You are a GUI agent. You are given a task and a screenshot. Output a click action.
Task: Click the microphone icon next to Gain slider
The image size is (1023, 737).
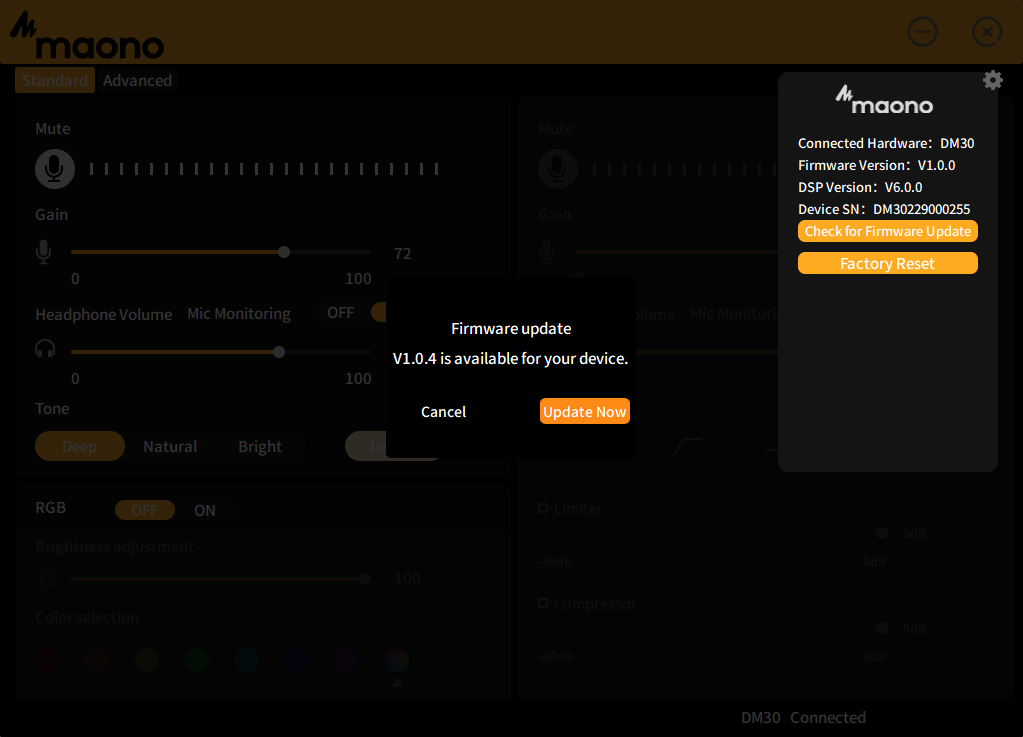pos(43,251)
